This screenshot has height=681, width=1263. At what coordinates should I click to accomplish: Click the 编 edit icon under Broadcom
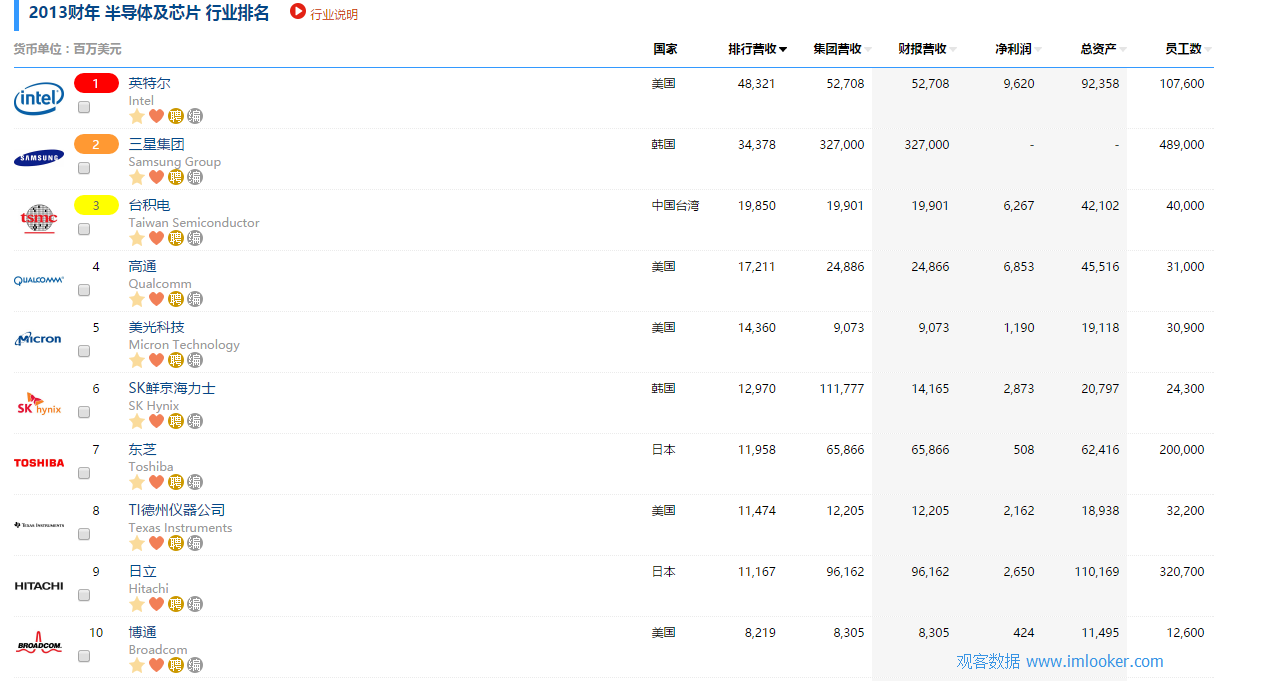194,664
